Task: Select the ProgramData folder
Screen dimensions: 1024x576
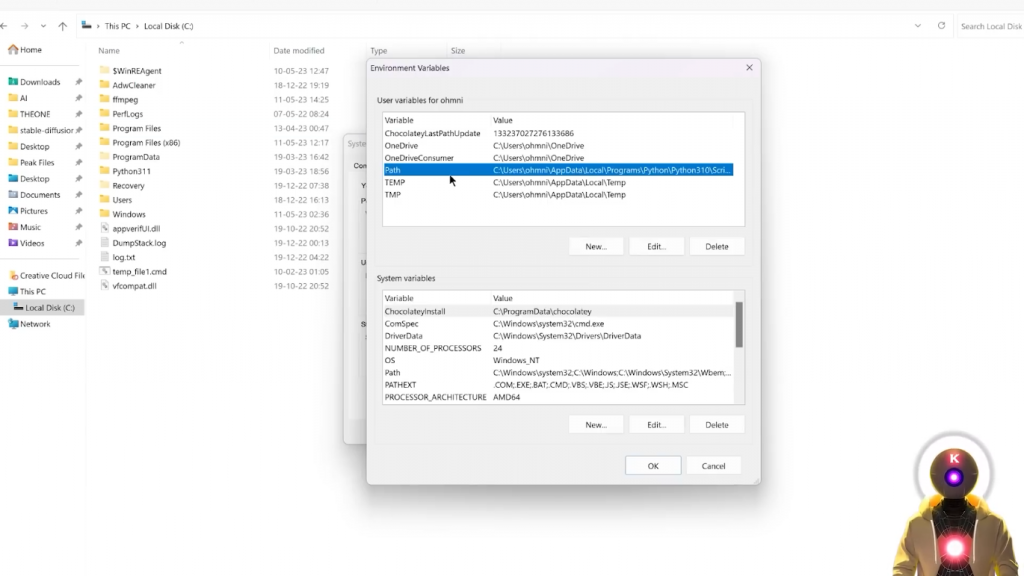Action: 129,157
